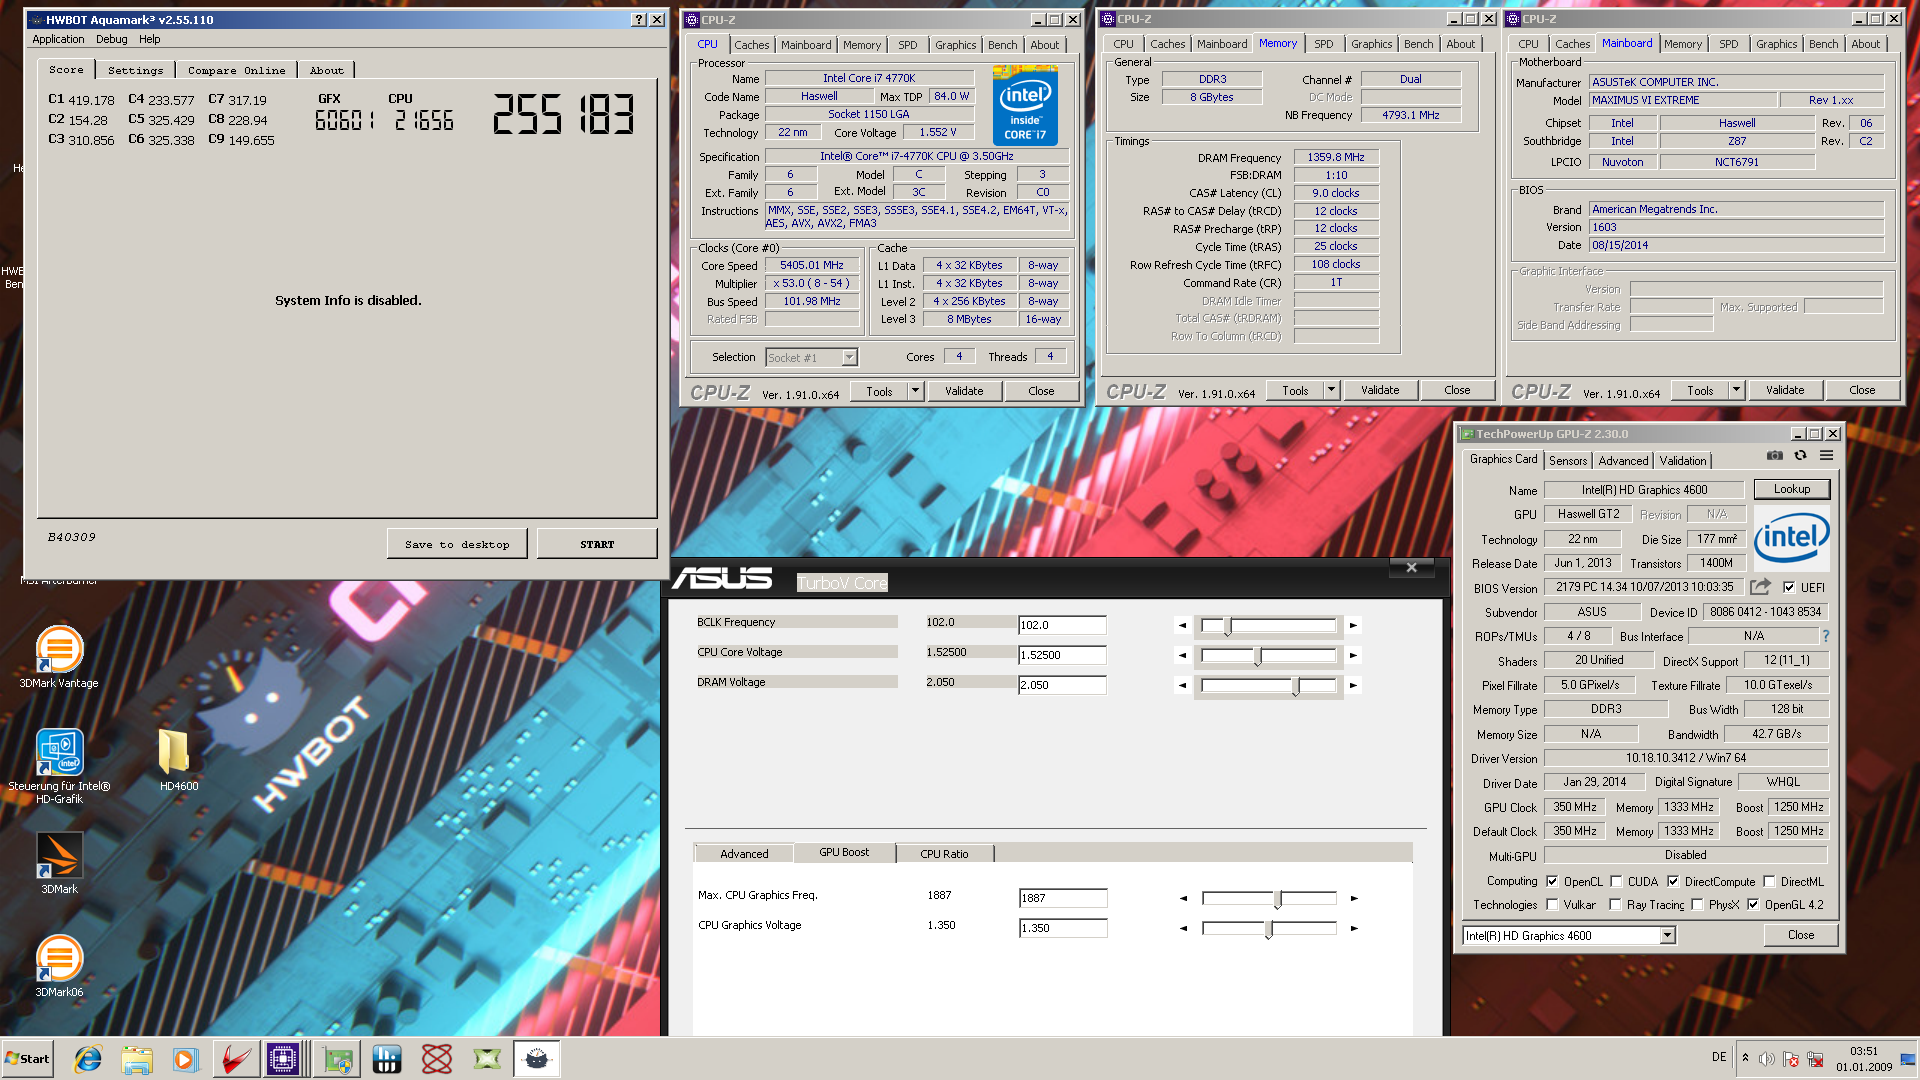Switch to CPU-Z purple chip taskbar icon

coord(284,1059)
